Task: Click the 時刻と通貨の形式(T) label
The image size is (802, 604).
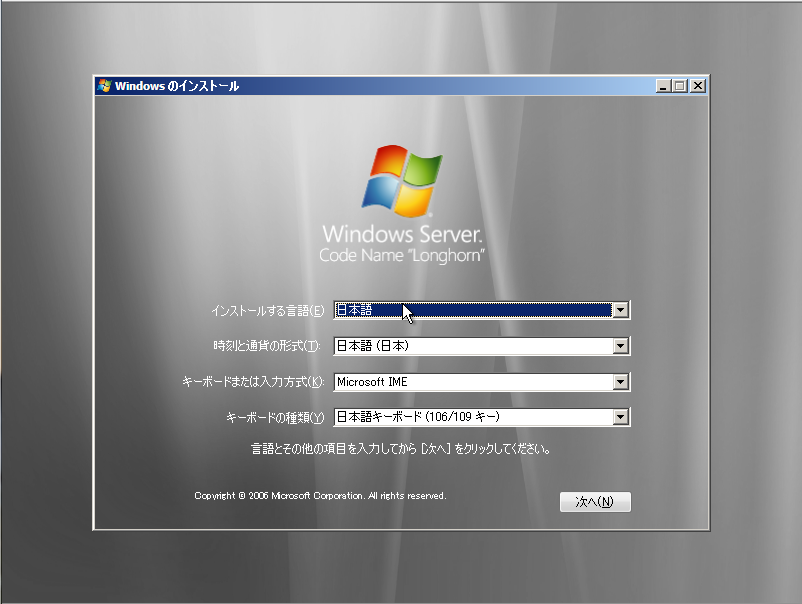Action: pos(266,346)
